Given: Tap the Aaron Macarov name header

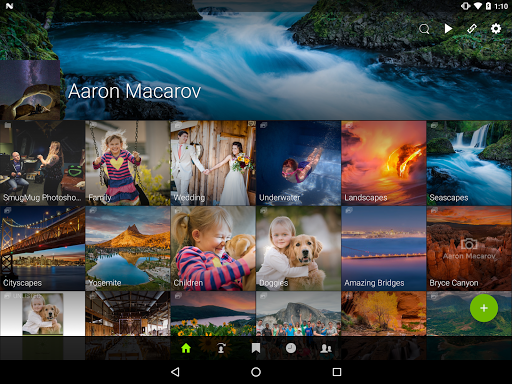Looking at the screenshot, I should (x=134, y=91).
